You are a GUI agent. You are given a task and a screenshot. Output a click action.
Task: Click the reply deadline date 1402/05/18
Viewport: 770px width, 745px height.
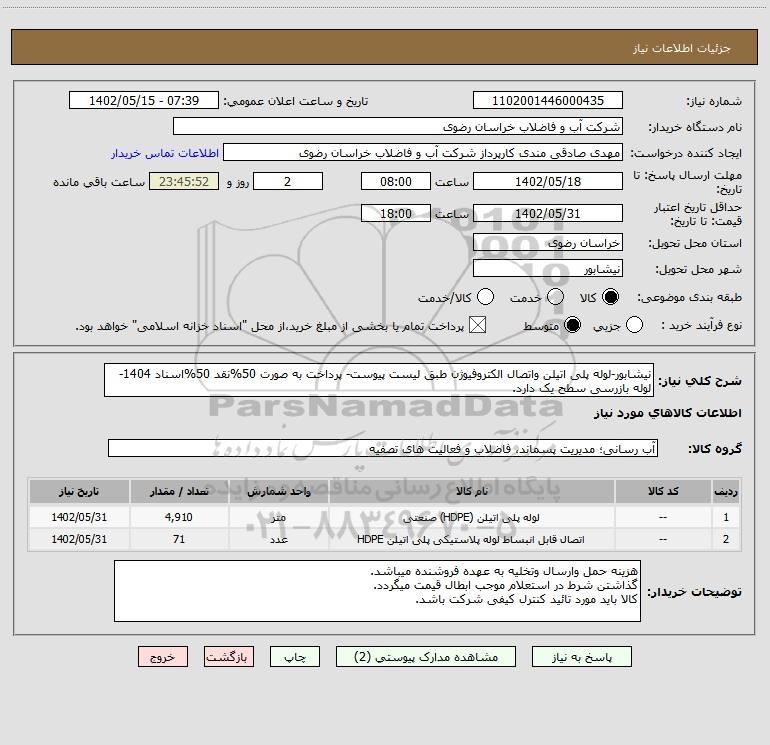click(548, 181)
